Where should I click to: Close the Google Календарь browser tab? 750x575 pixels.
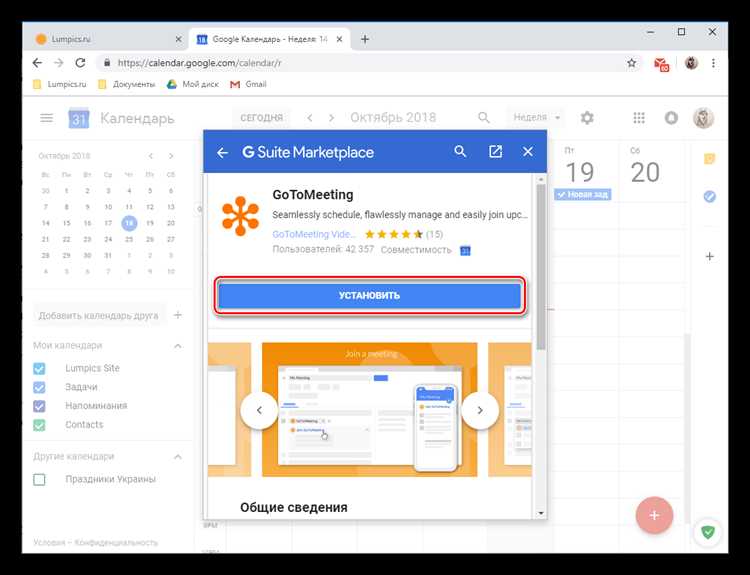pos(339,39)
